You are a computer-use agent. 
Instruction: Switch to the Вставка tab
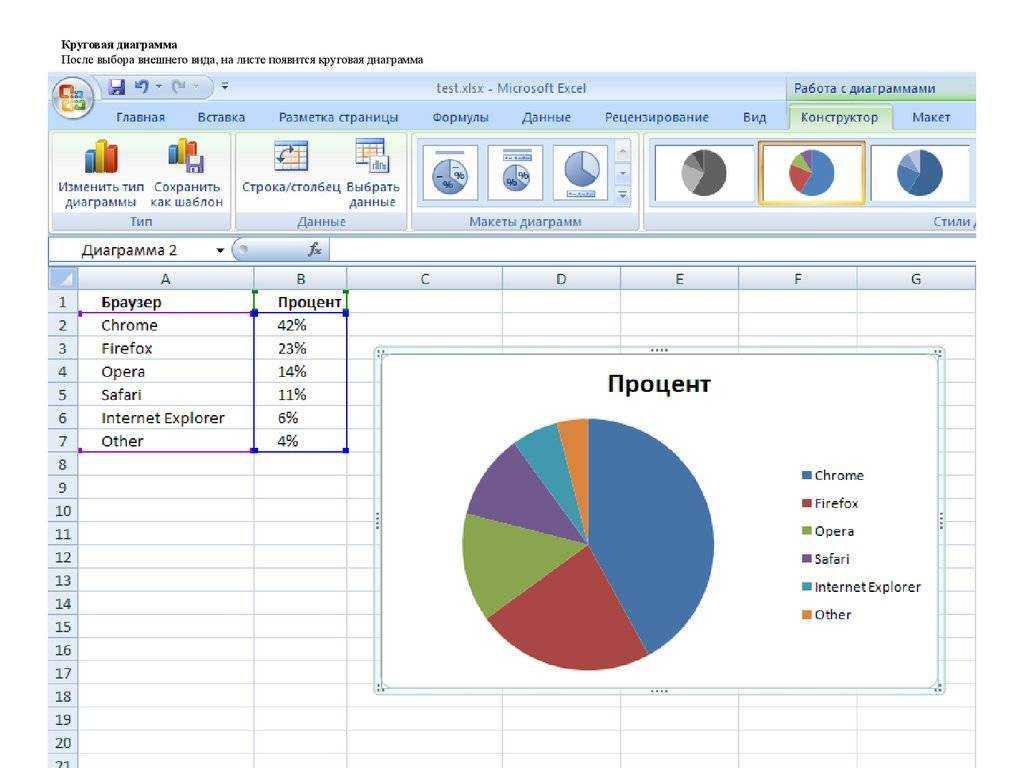click(221, 118)
